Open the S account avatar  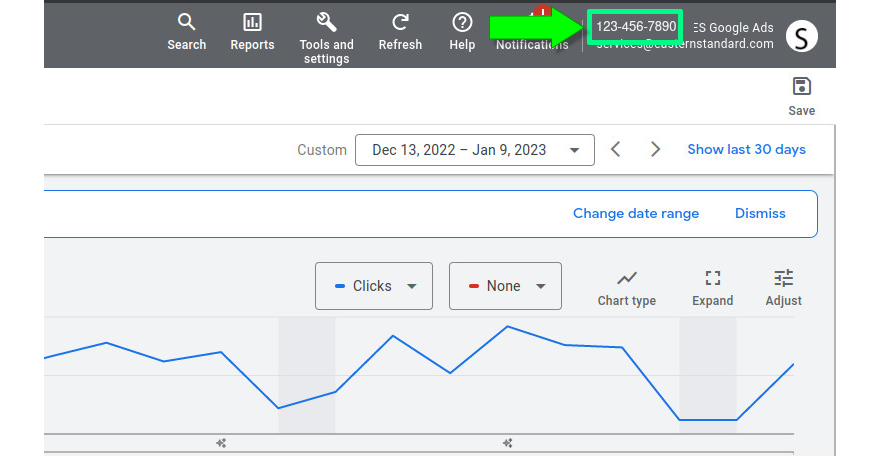point(801,36)
